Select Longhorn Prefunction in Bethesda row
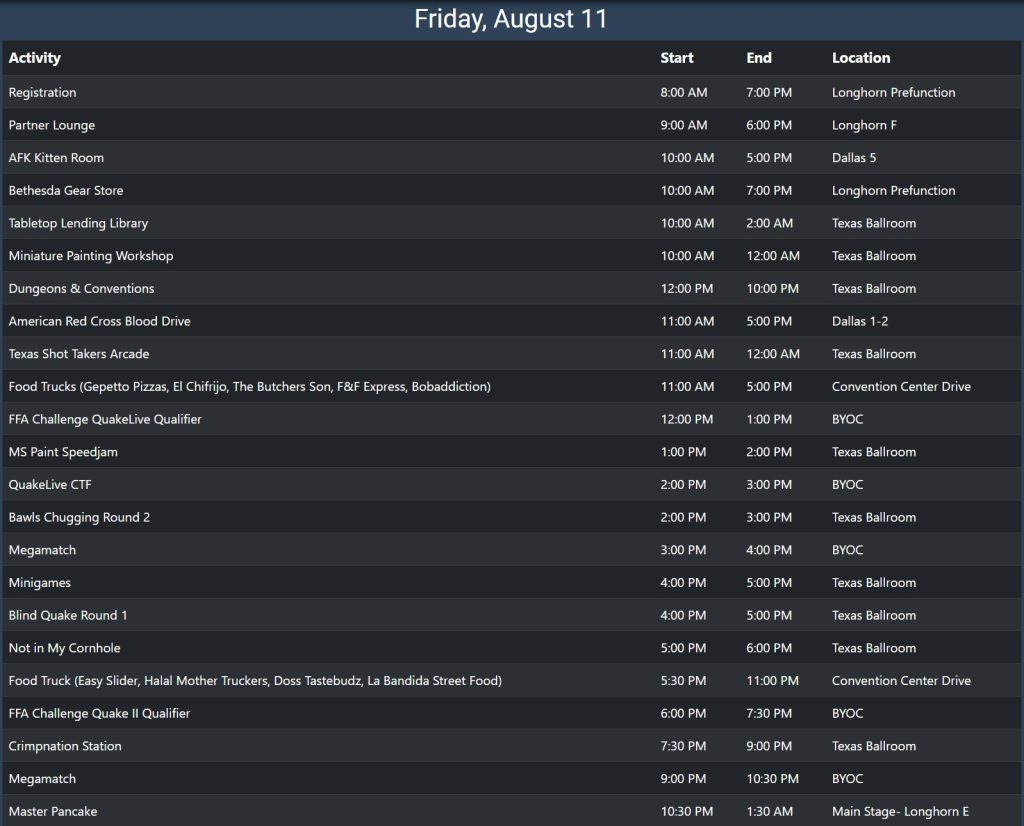 (893, 191)
